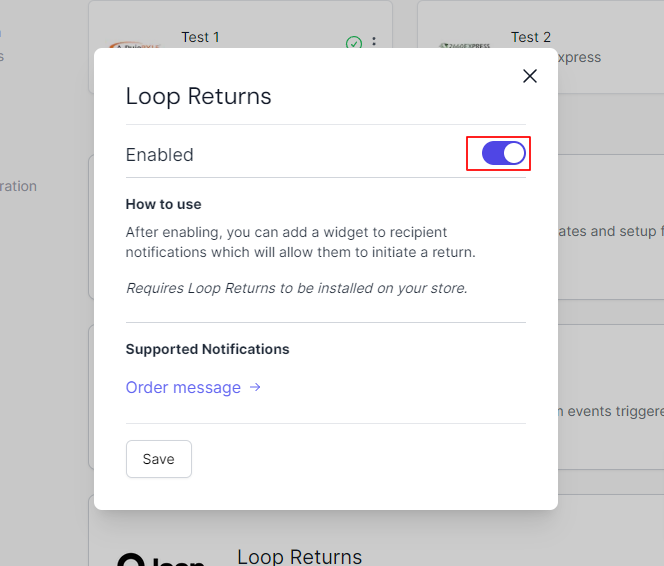Screen dimensions: 664x566
Task: Open the Loop Returns card below the dialog
Action: 299,556
